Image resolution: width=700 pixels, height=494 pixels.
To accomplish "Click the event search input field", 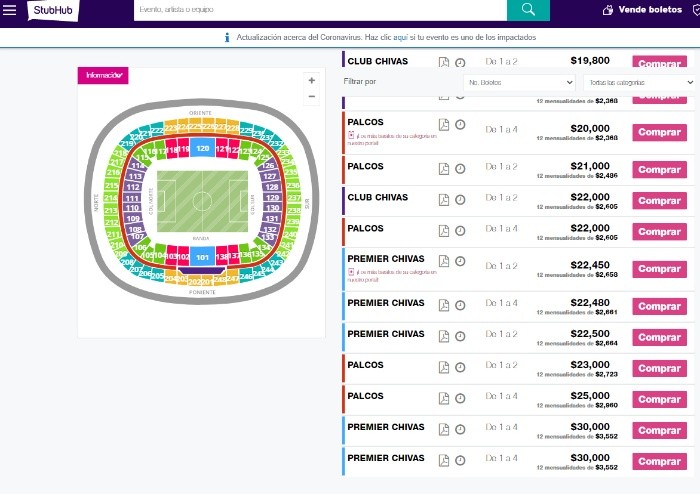I will [x=320, y=10].
